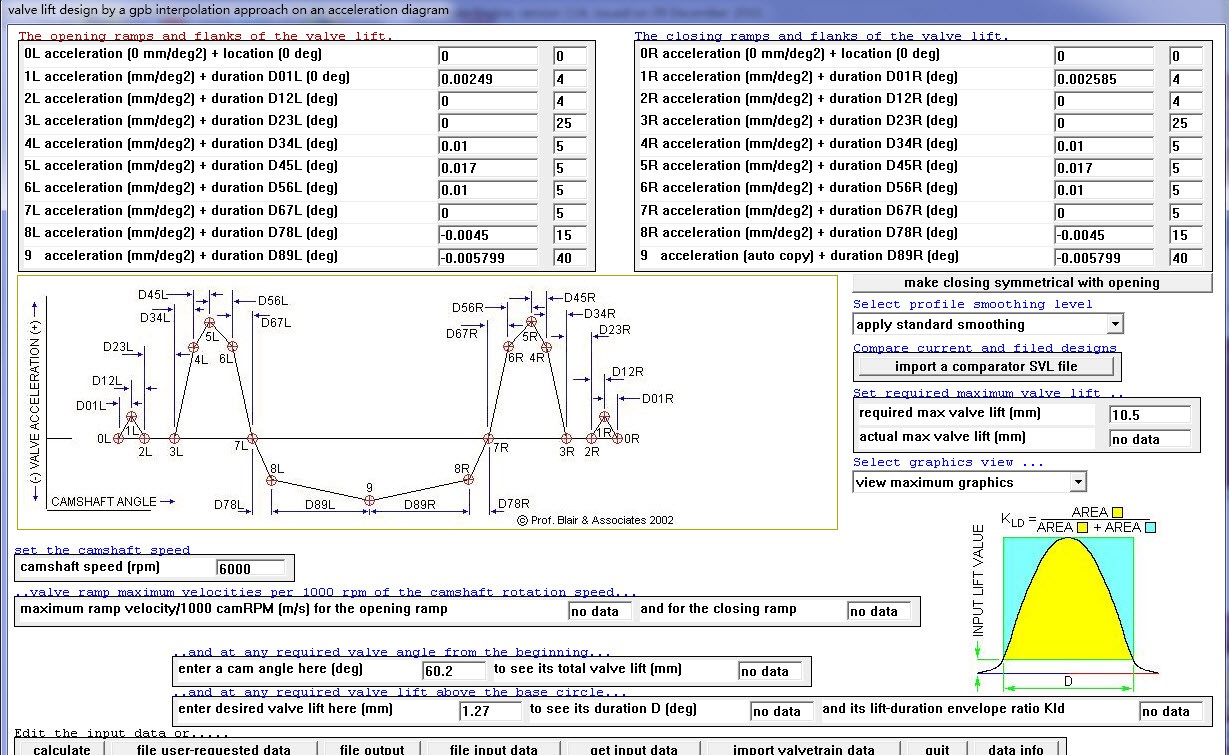Select the 0R location field
Screen dimensions: 1229x755
point(1187,56)
